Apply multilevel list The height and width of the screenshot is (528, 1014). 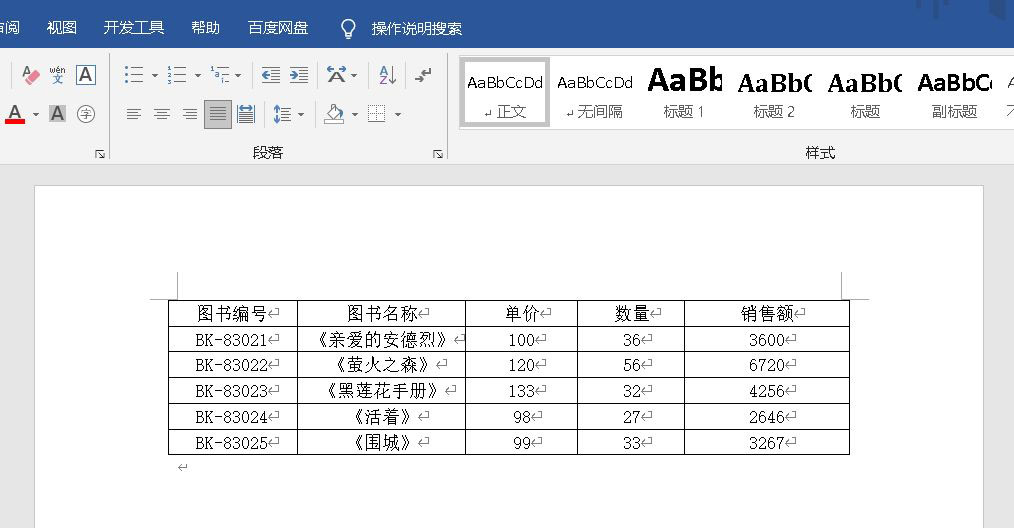(x=220, y=75)
